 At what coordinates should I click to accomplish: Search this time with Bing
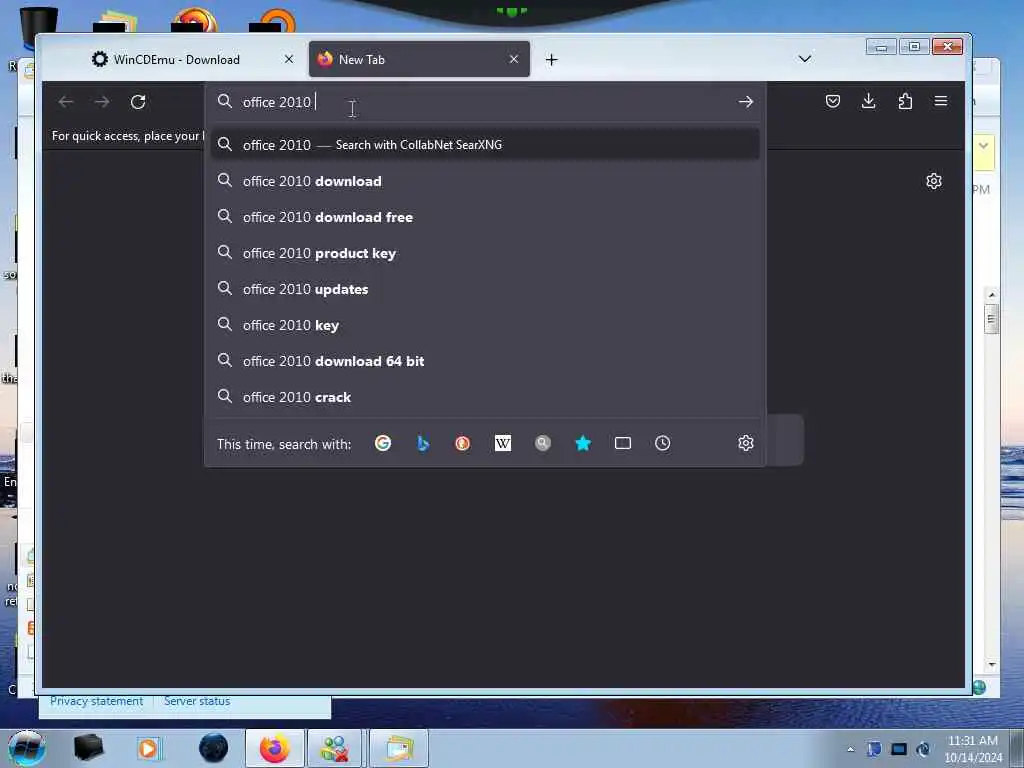pyautogui.click(x=423, y=443)
